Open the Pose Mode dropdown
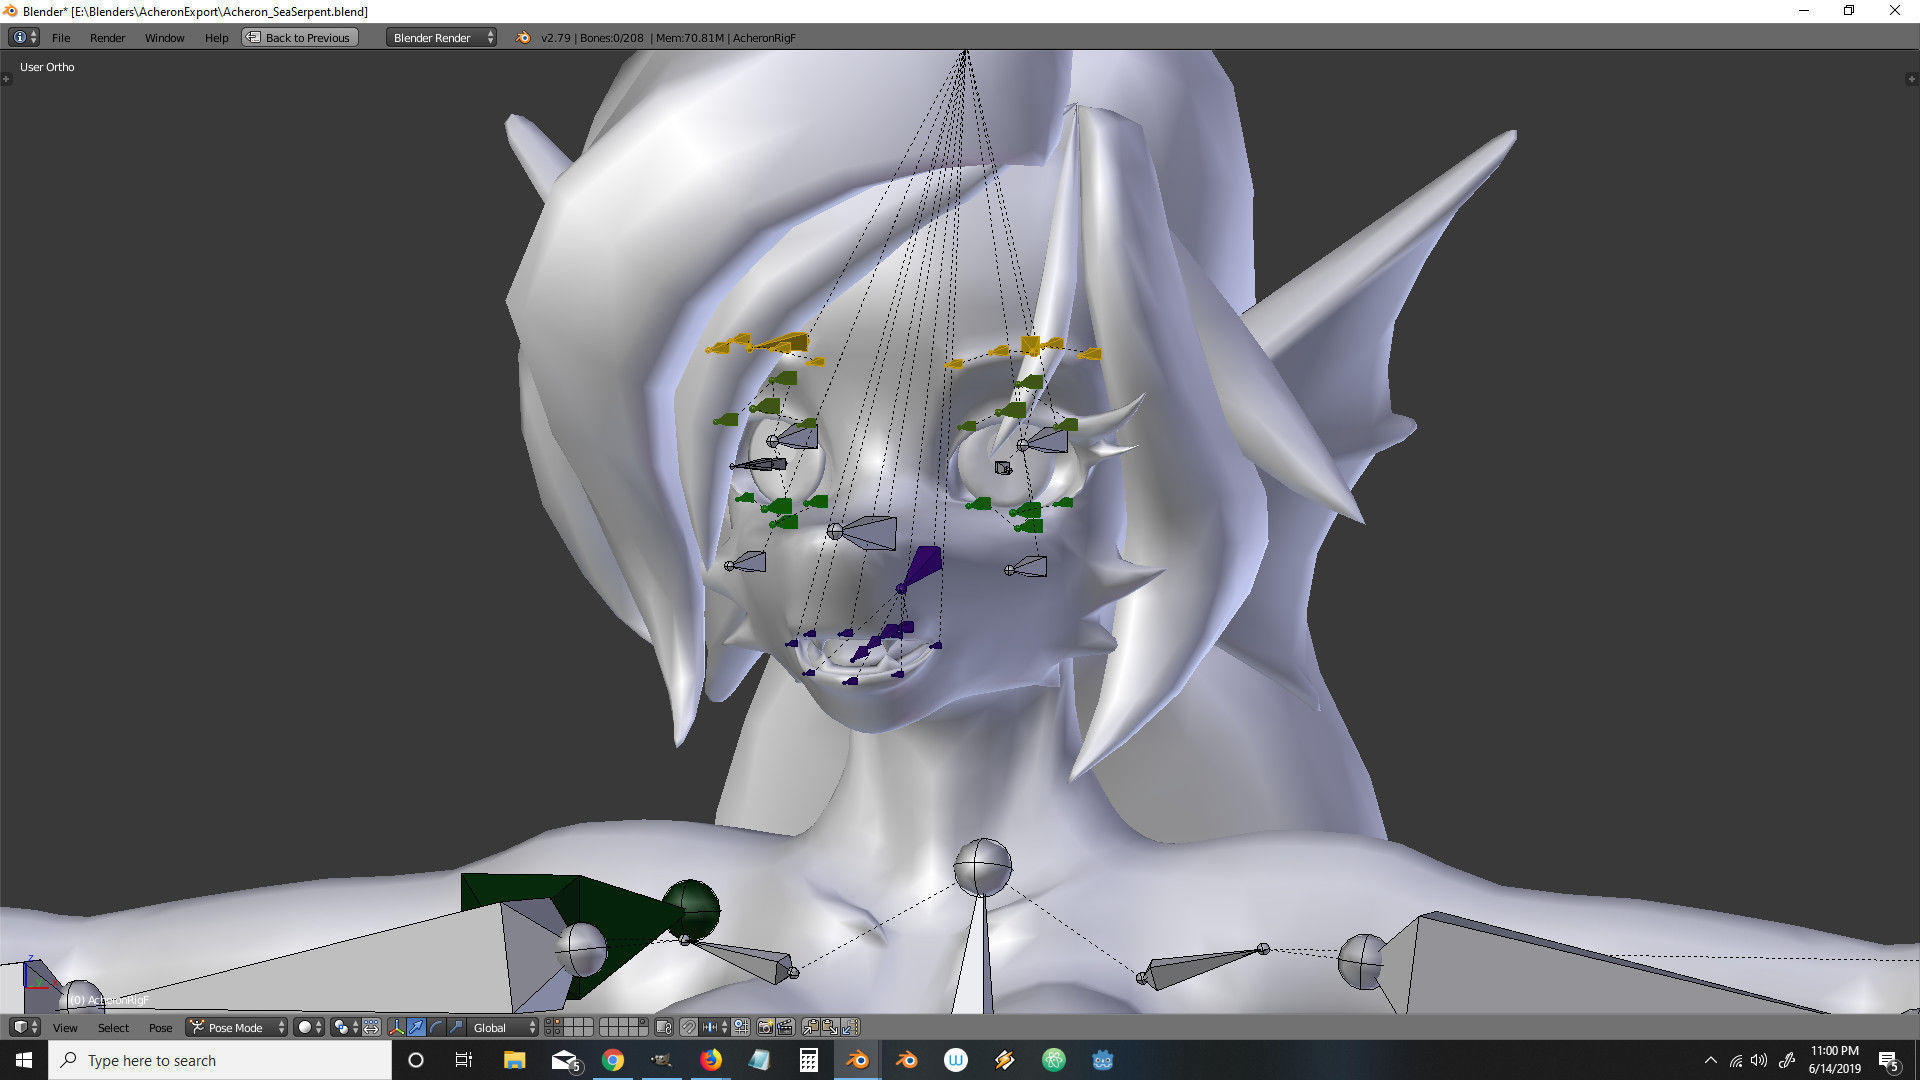The width and height of the screenshot is (1920, 1080). pos(238,1027)
